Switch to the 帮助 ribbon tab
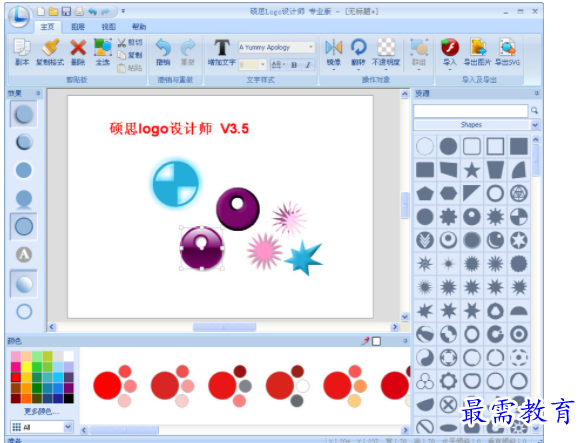The image size is (583, 443). click(139, 27)
